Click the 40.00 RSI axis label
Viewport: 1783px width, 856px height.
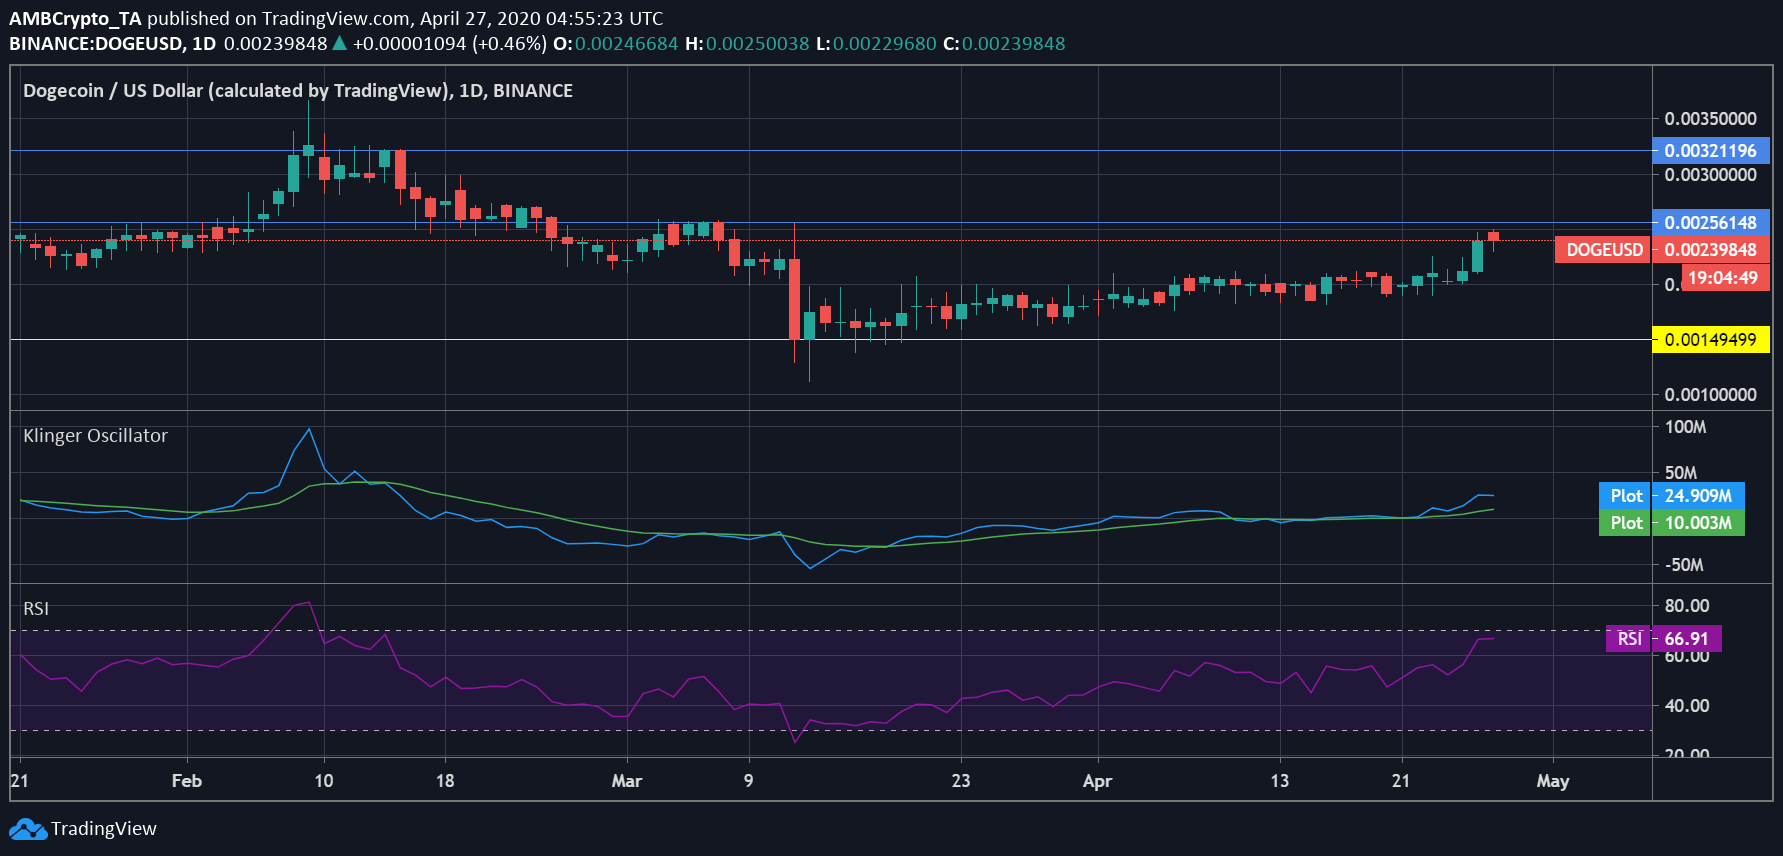click(1686, 706)
